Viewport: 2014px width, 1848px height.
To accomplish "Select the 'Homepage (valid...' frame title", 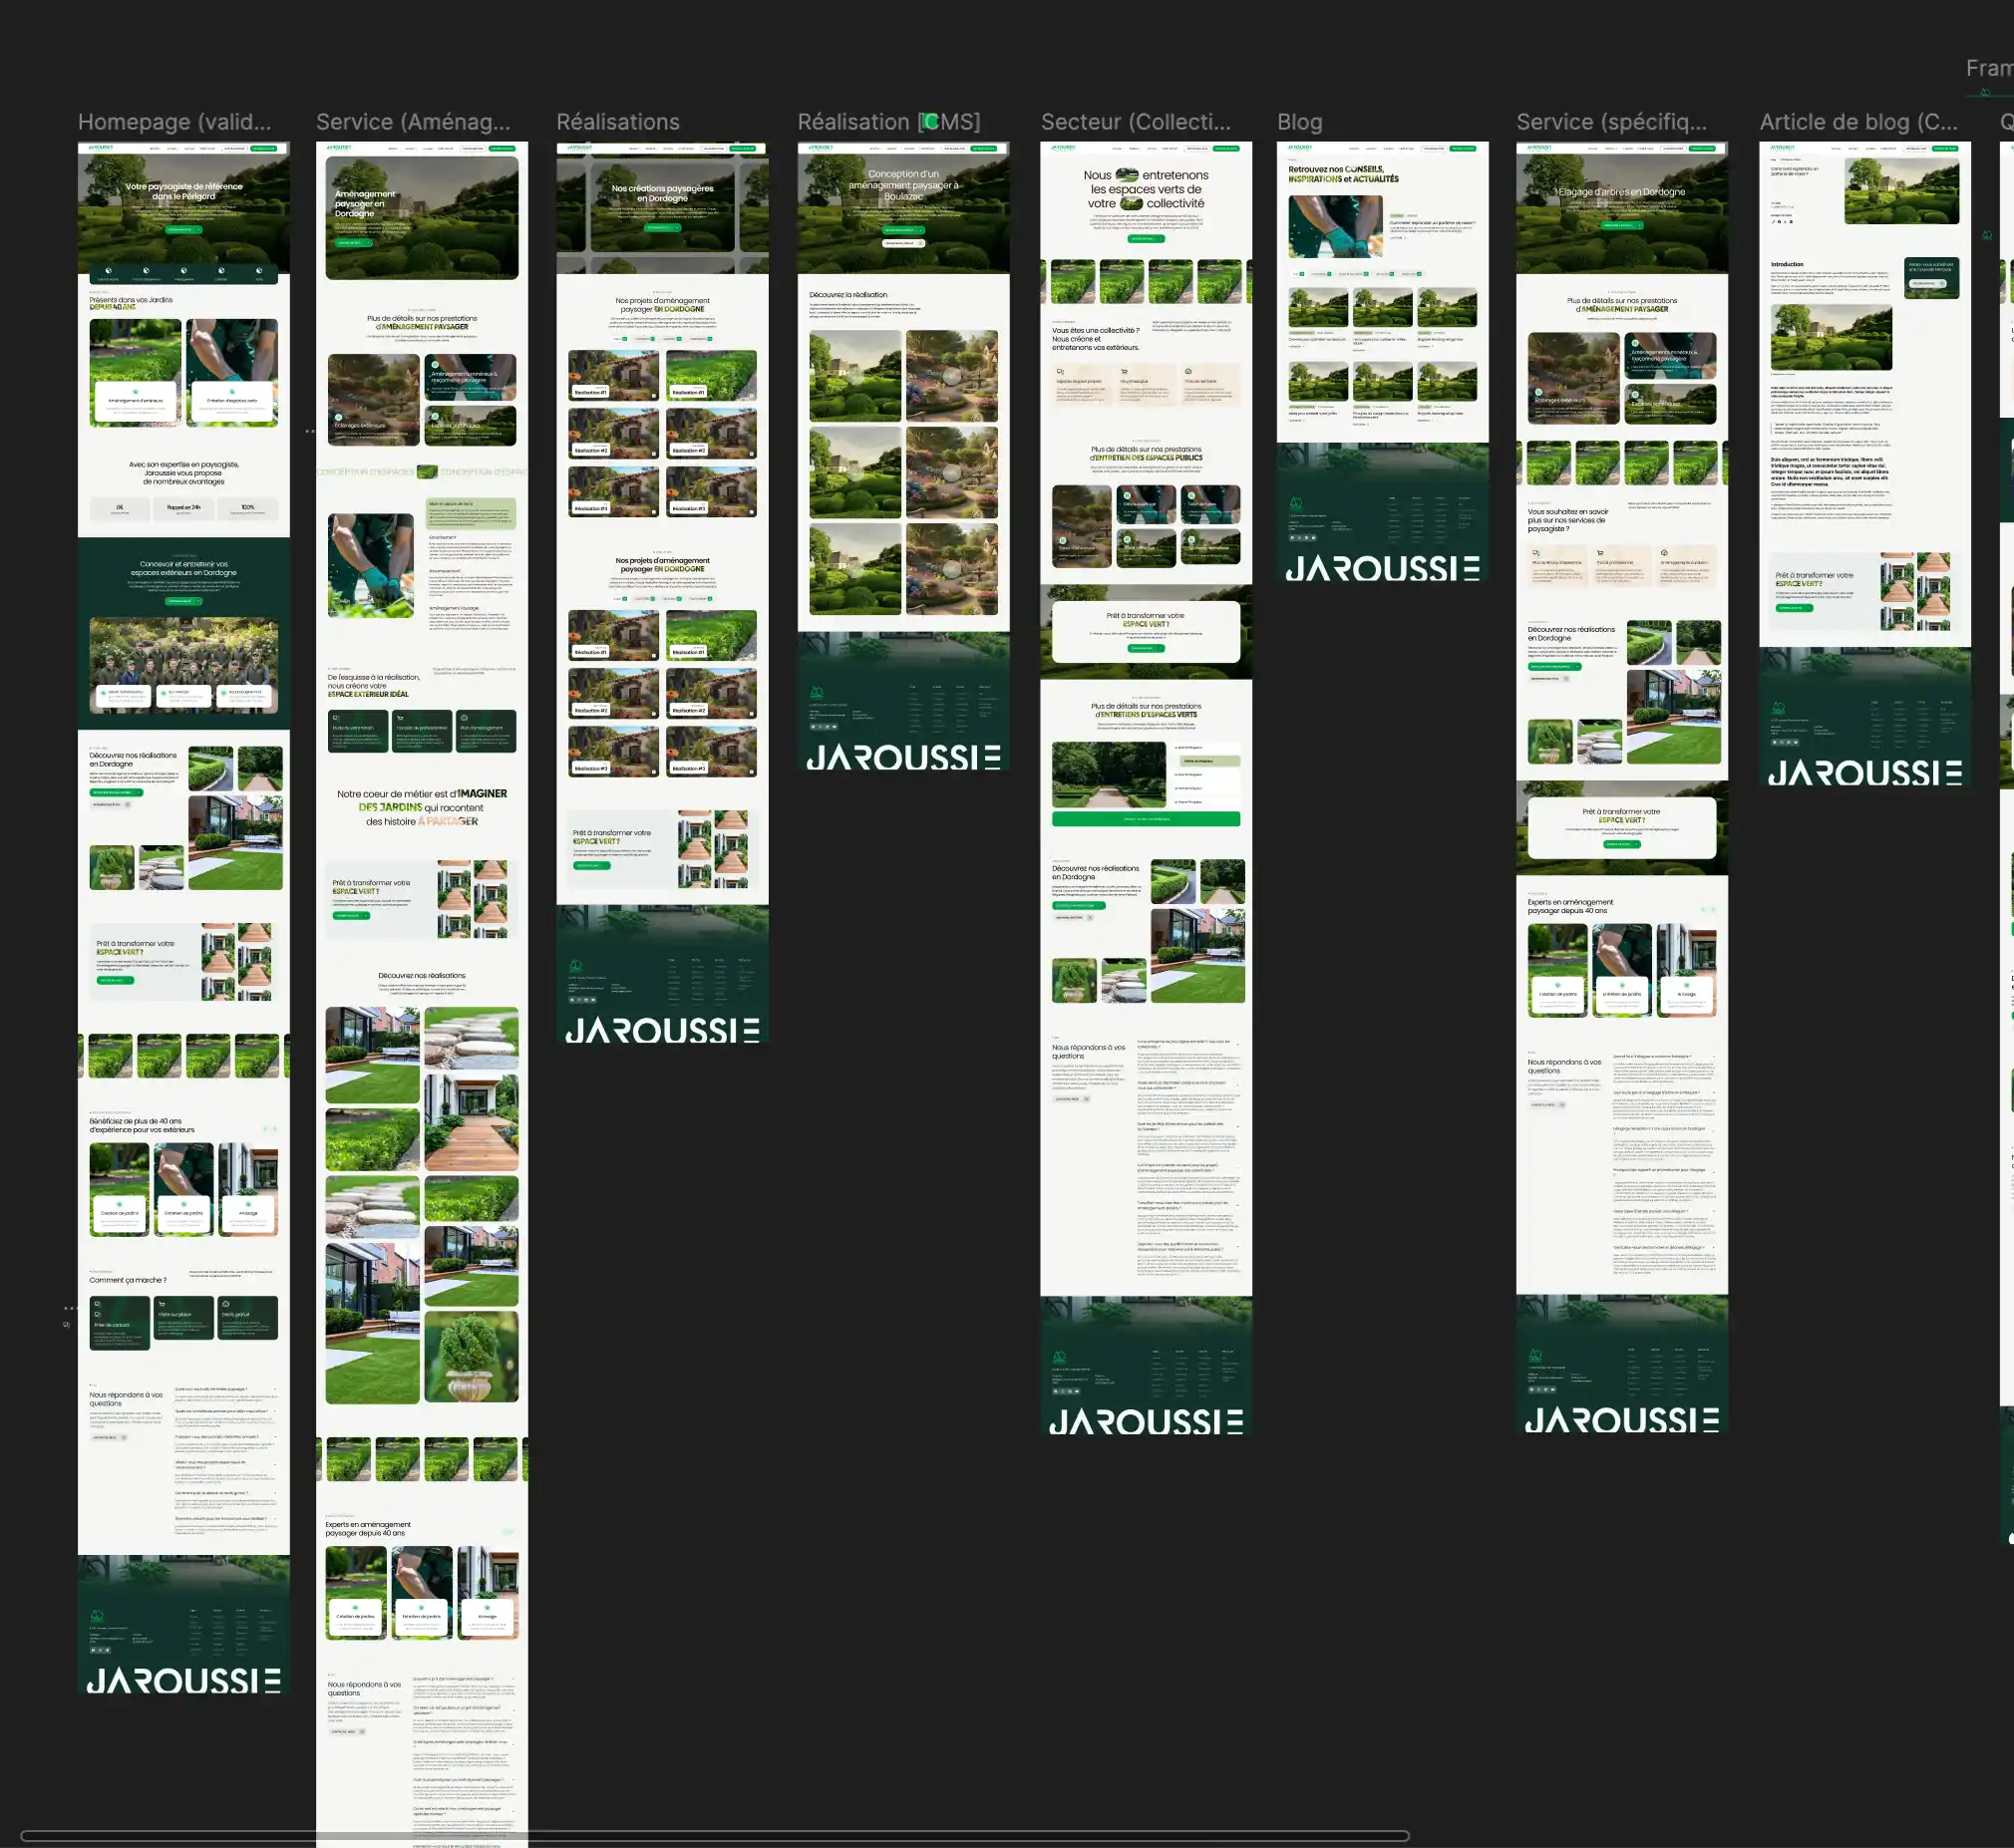I will tap(174, 122).
